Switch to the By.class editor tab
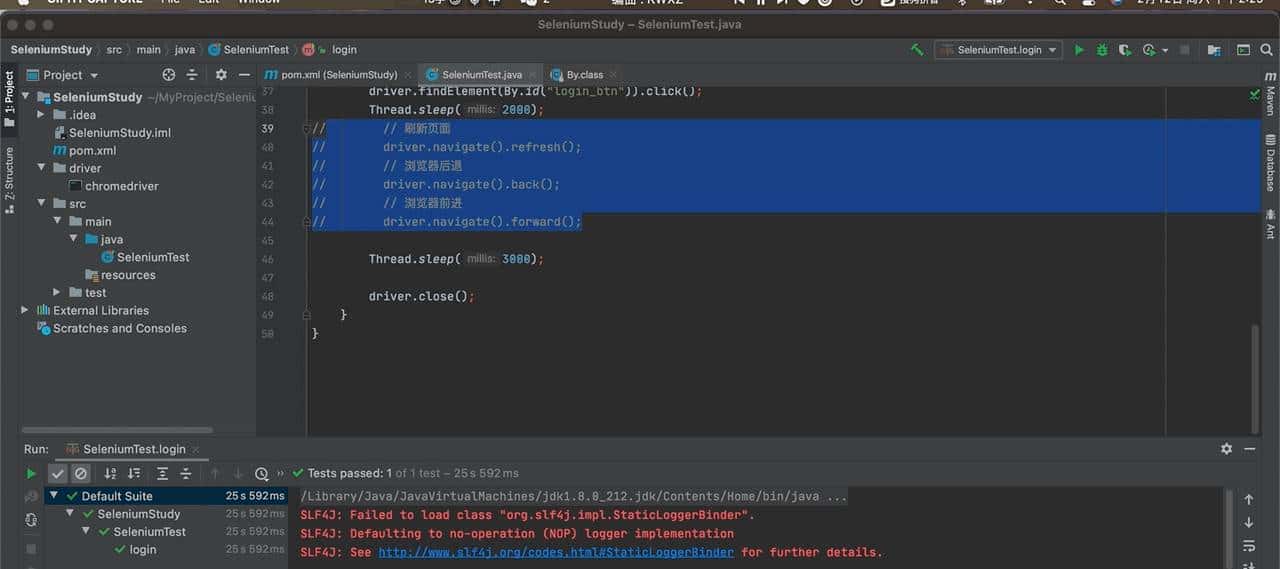Image resolution: width=1280 pixels, height=569 pixels. coord(584,75)
